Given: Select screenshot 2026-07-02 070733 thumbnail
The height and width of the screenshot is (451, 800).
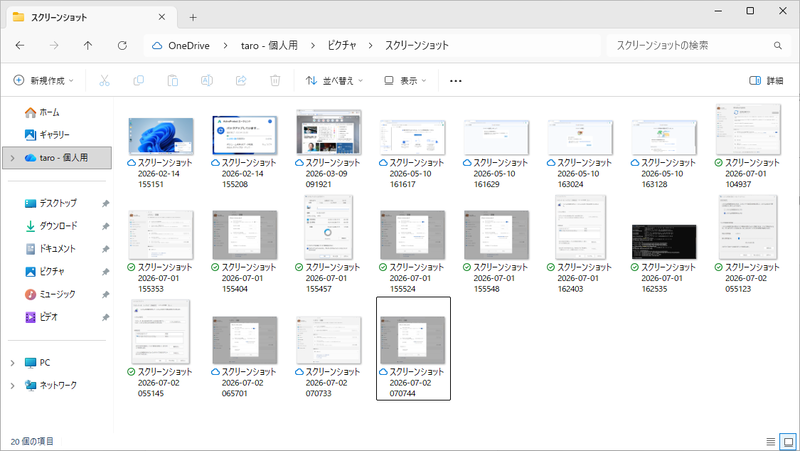Looking at the screenshot, I should tap(329, 340).
